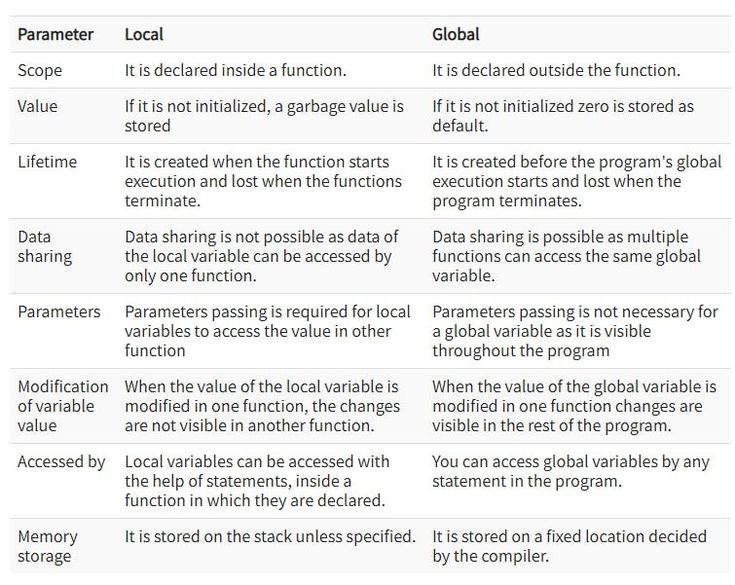
Task: Select the 'stored on the stack' cell
Action: point(269,537)
